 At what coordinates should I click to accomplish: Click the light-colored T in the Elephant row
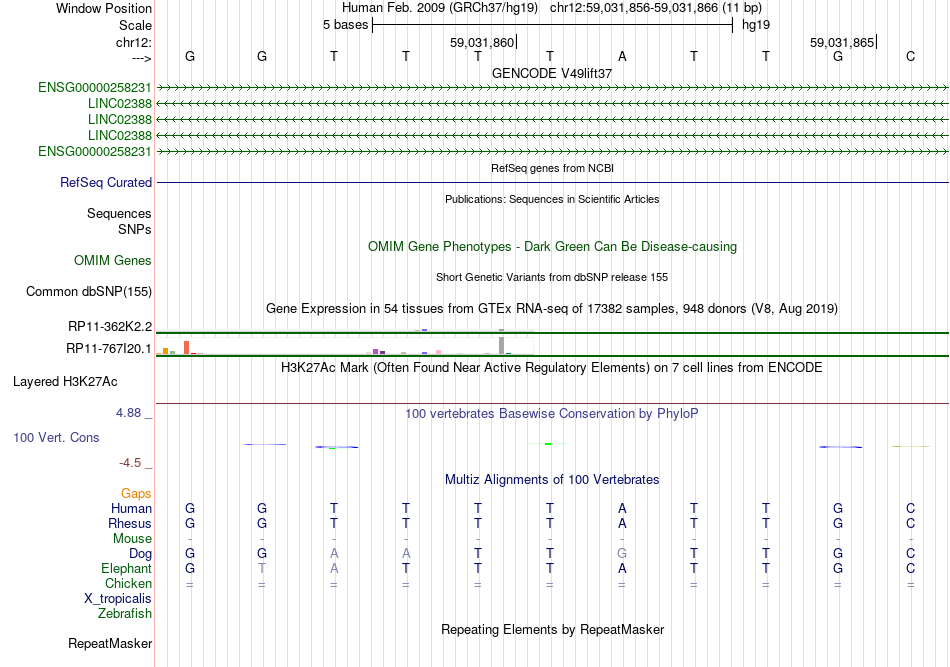[262, 568]
